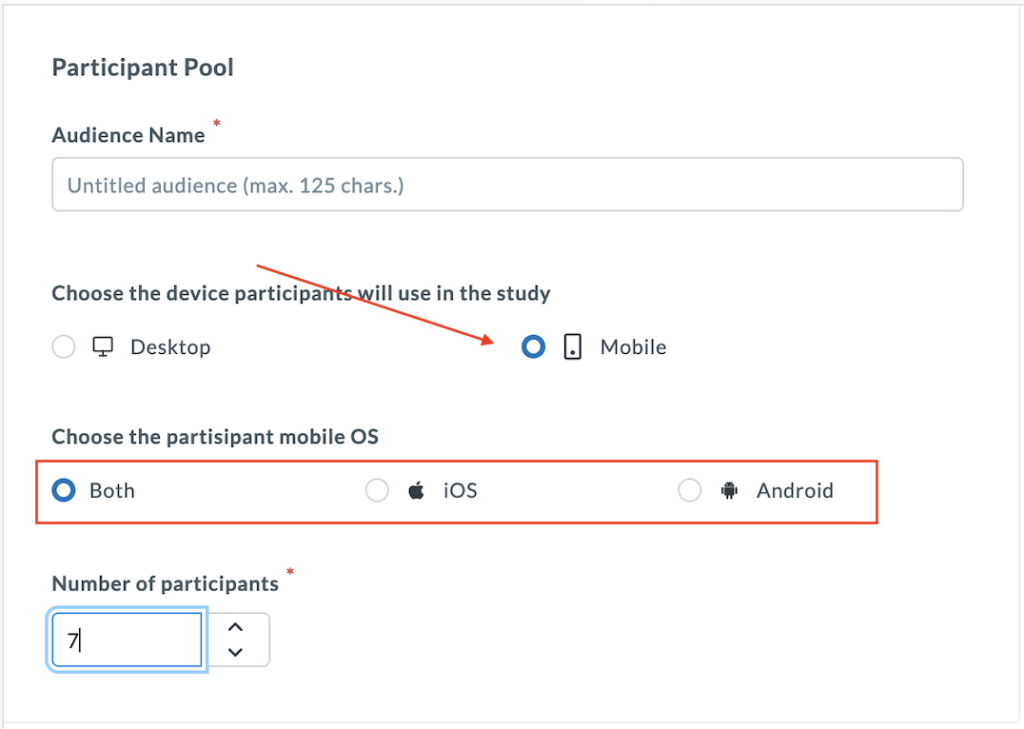Click the desktop monitor icon

click(102, 347)
